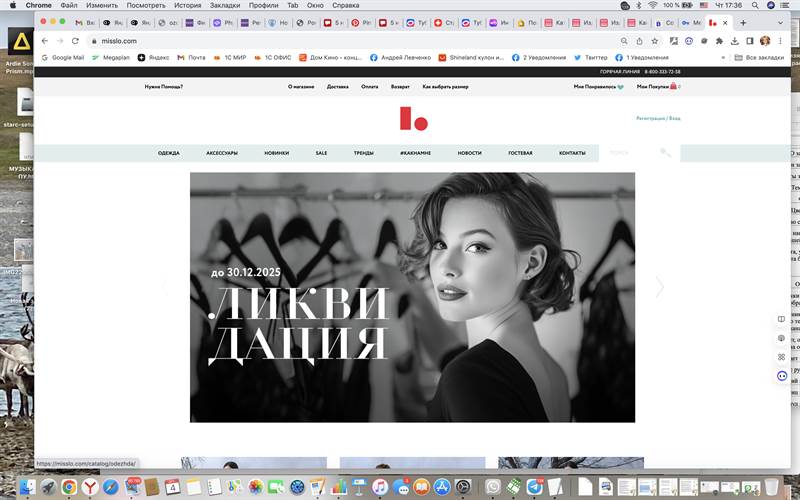This screenshot has width=800, height=500.
Task: Reload the page with Chrome's refresh button
Action: (76, 41)
